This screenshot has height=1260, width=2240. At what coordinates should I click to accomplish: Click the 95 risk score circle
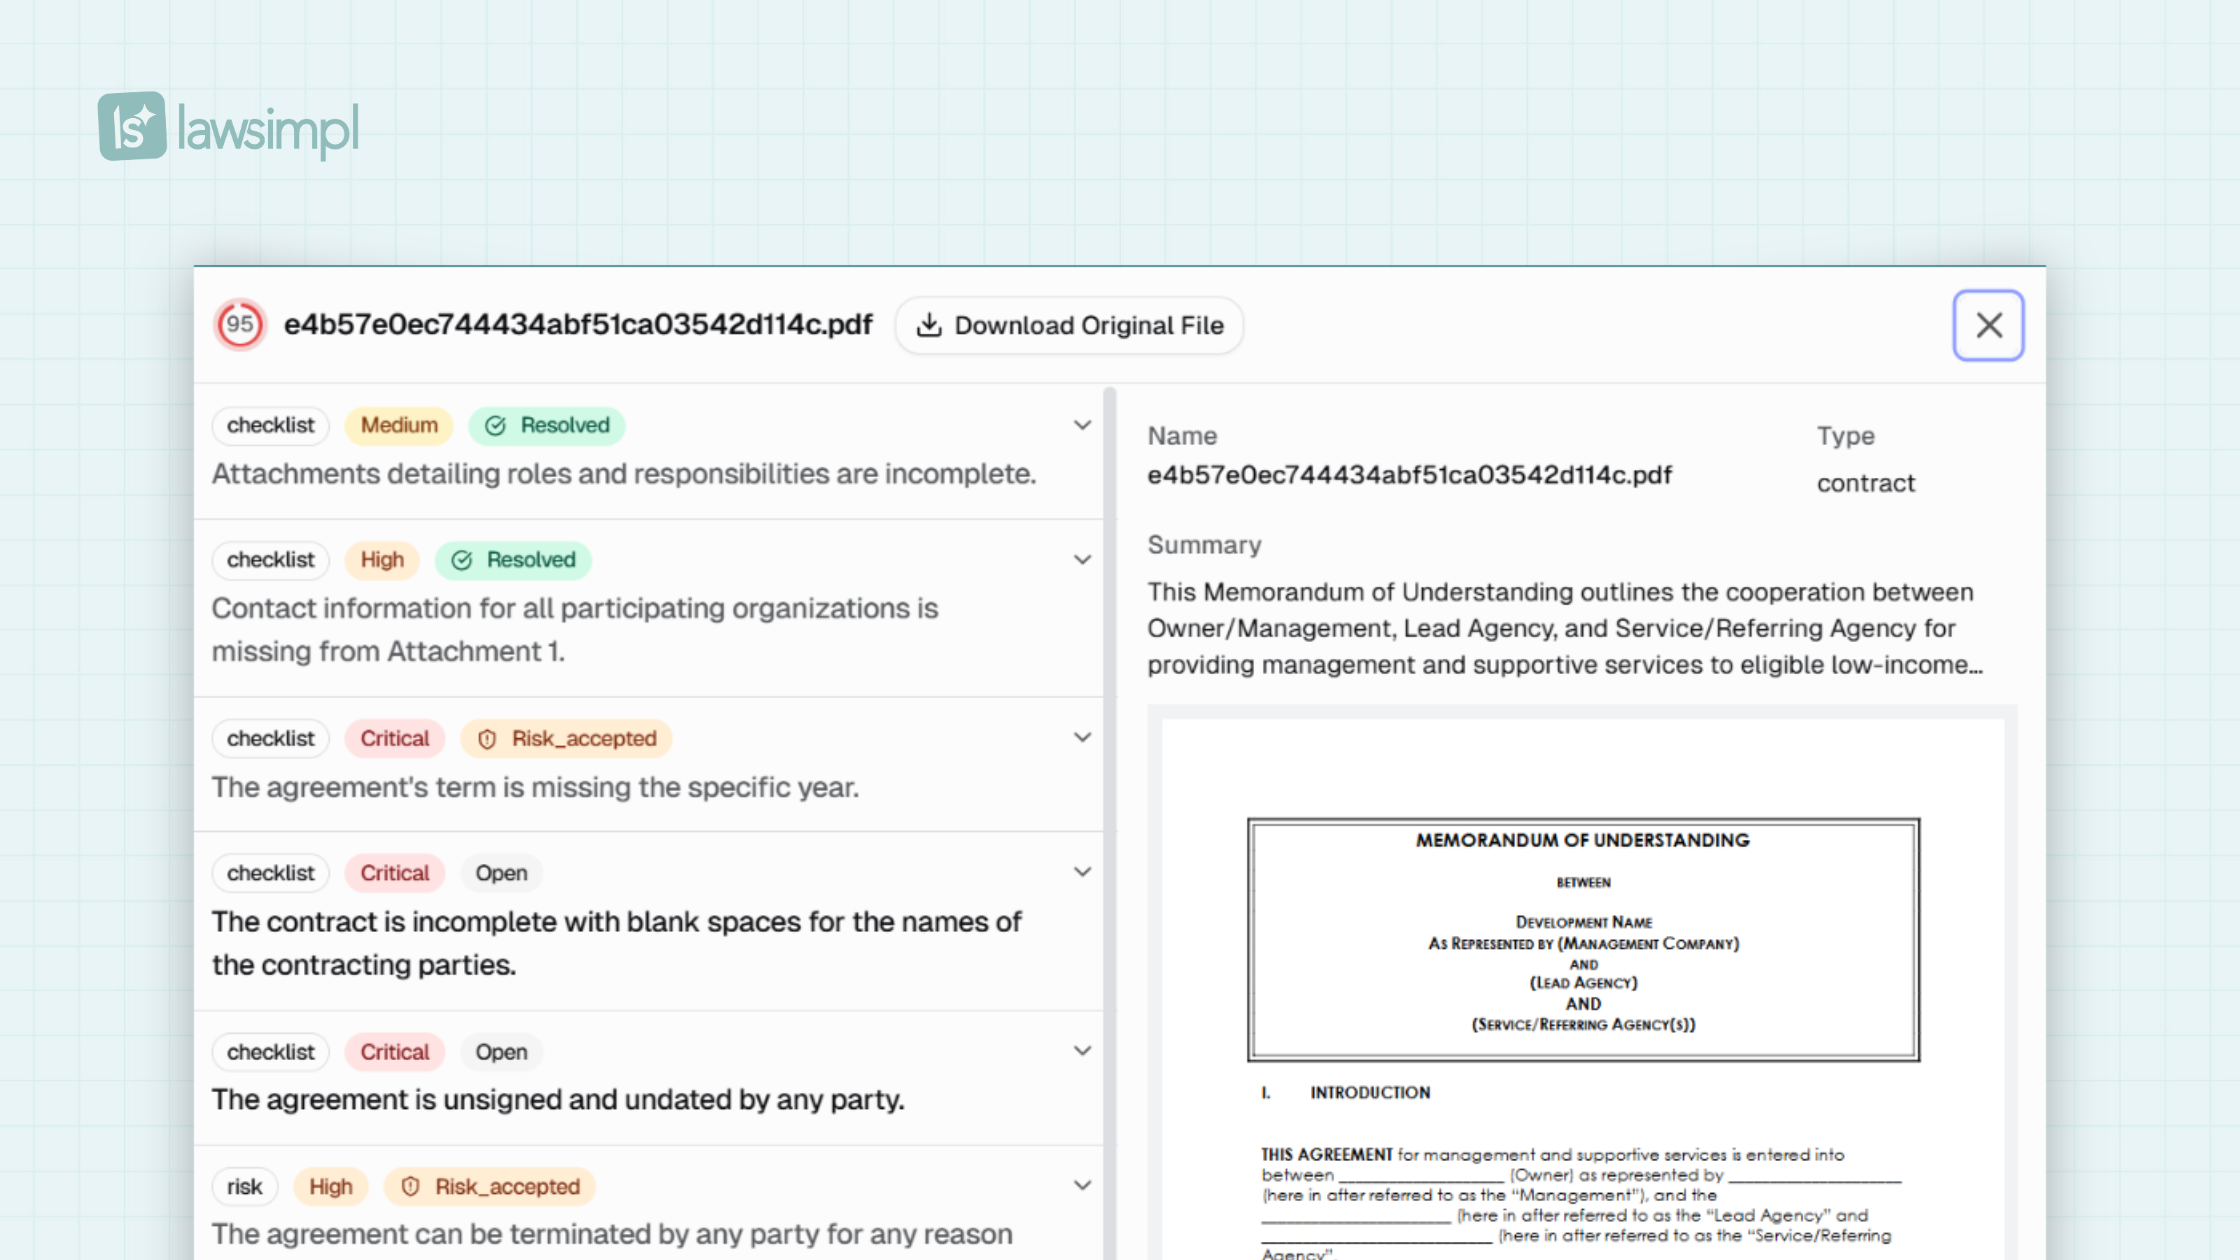240,324
